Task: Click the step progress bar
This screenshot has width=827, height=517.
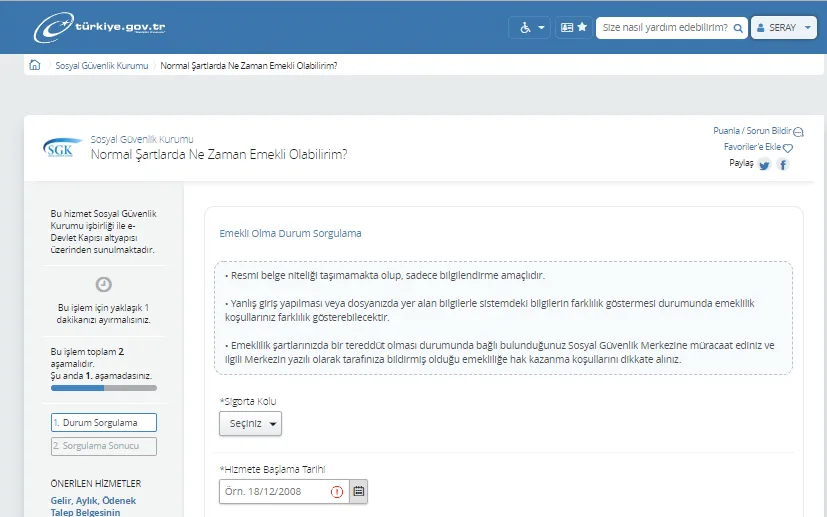Action: point(104,388)
